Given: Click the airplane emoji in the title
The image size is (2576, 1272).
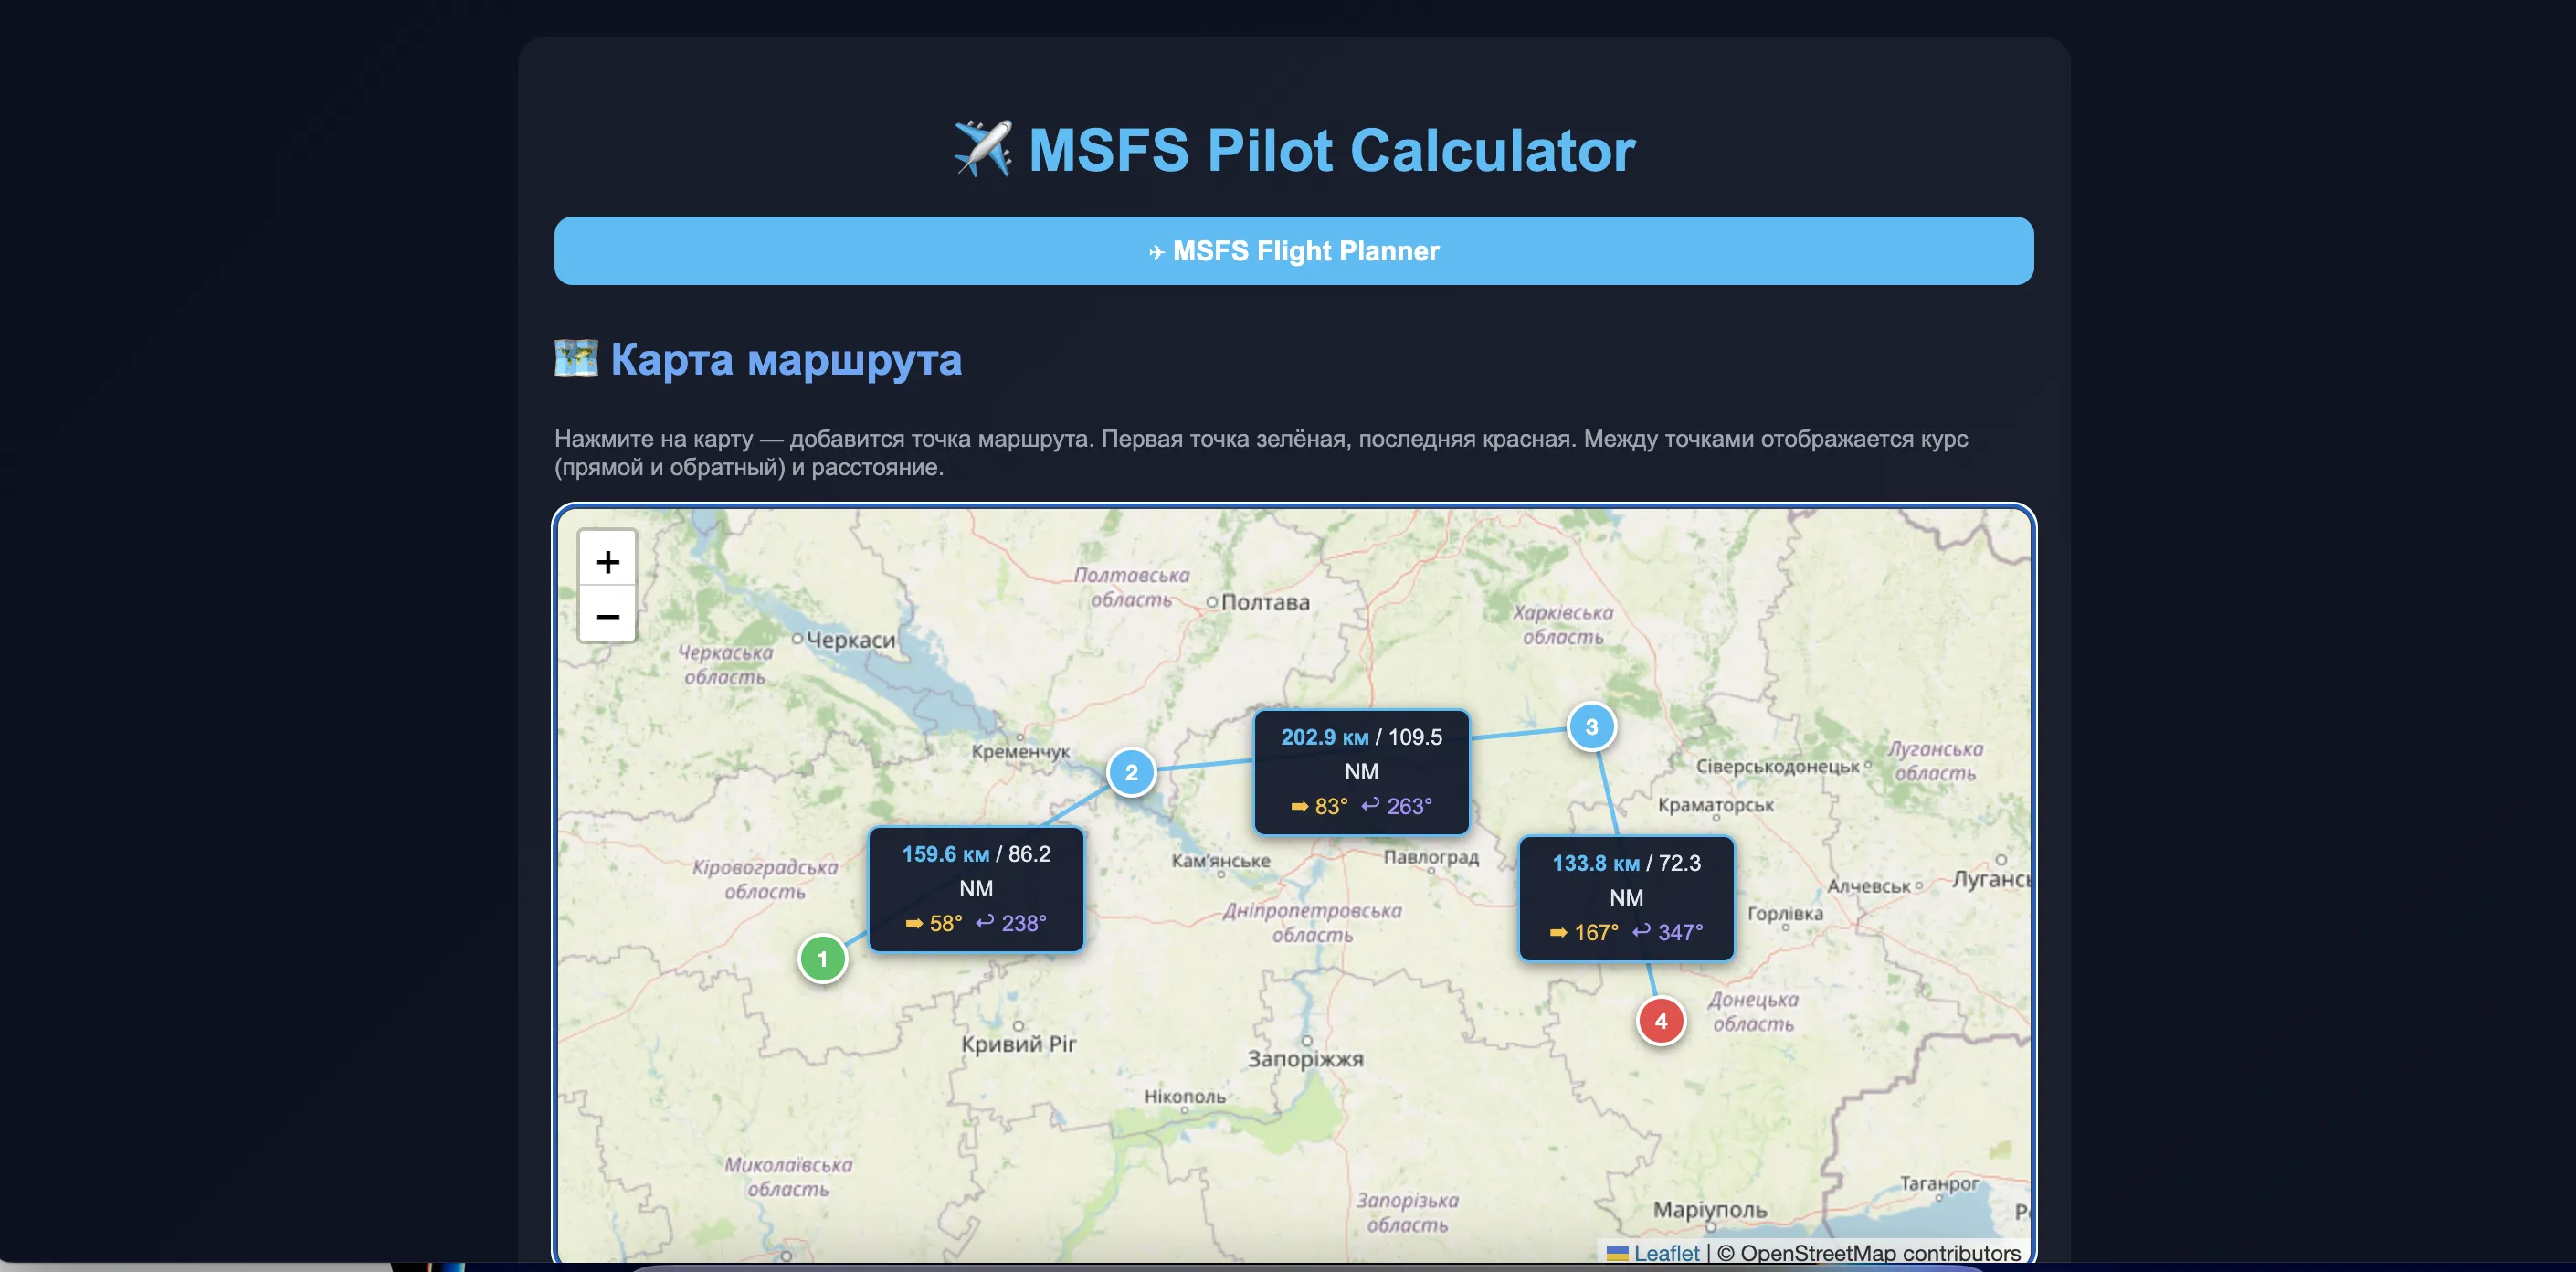Looking at the screenshot, I should [982, 149].
